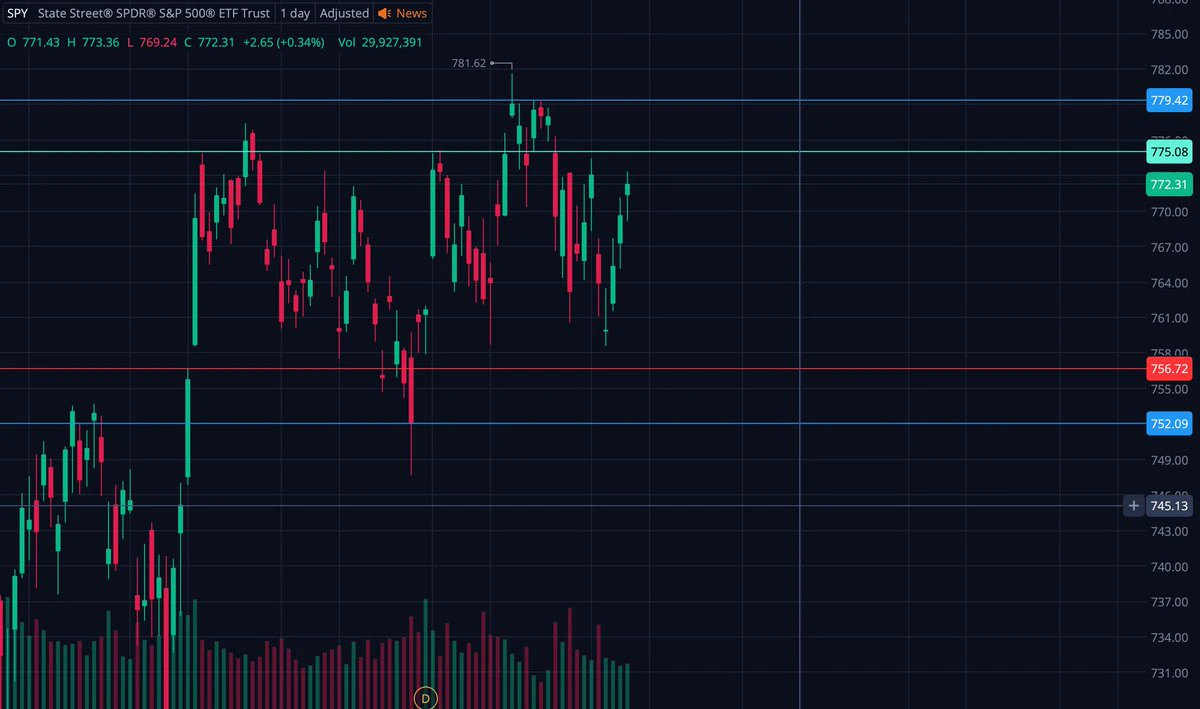1200x709 pixels.
Task: Open the SPY ticker symbol selector
Action: 17,13
